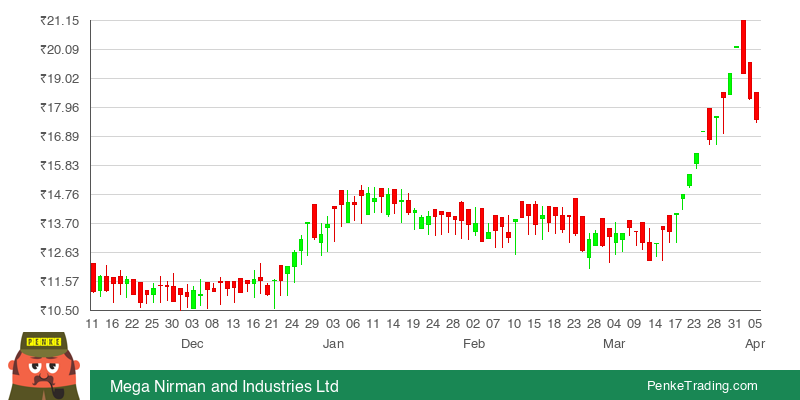The height and width of the screenshot is (400, 800).
Task: Click the Dec month label
Action: click(192, 344)
